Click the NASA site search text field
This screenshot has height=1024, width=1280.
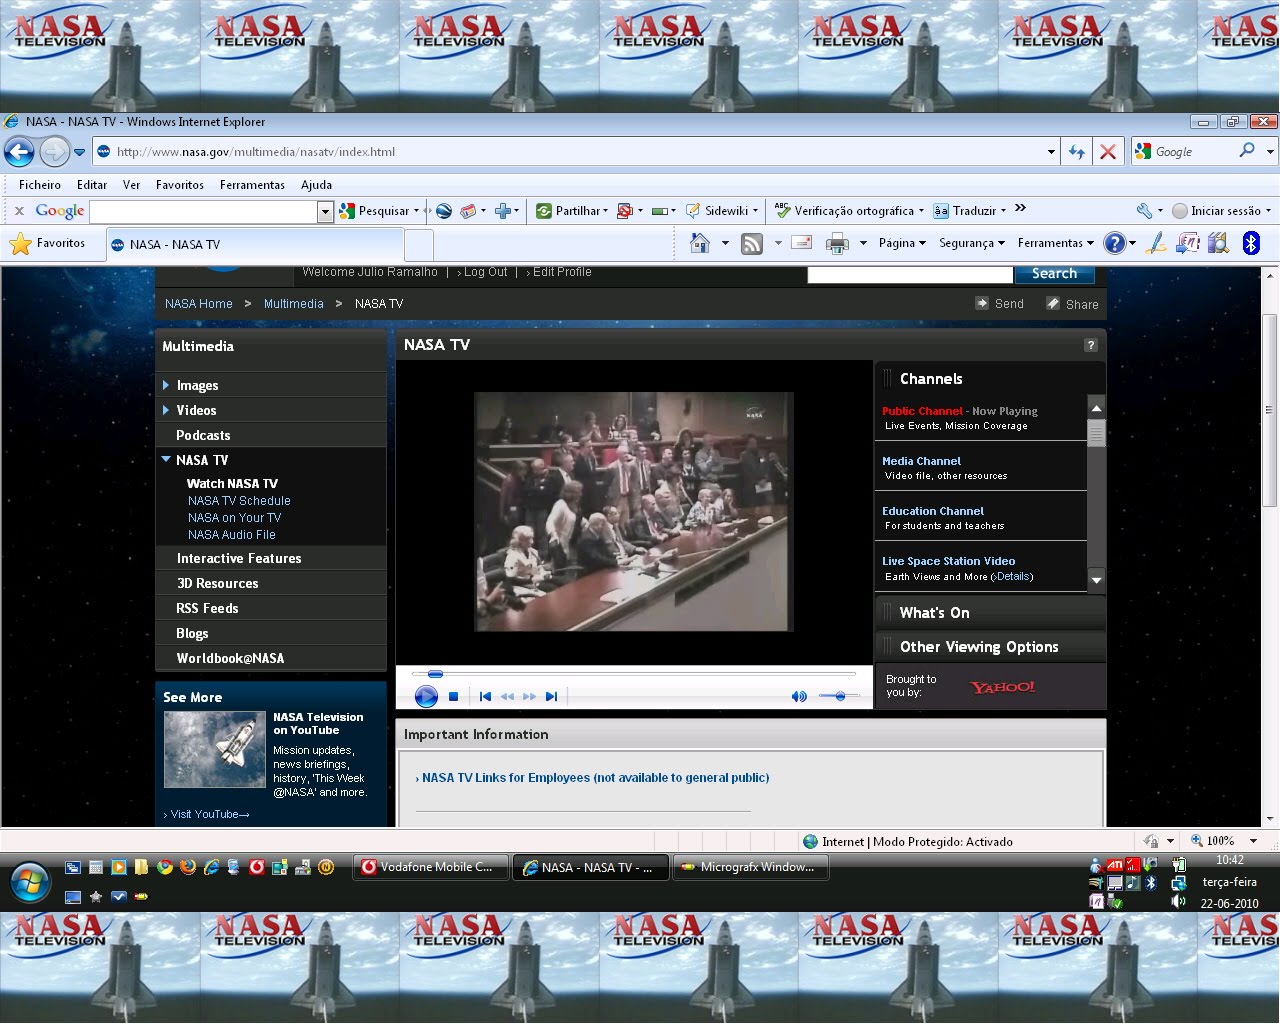[x=910, y=274]
